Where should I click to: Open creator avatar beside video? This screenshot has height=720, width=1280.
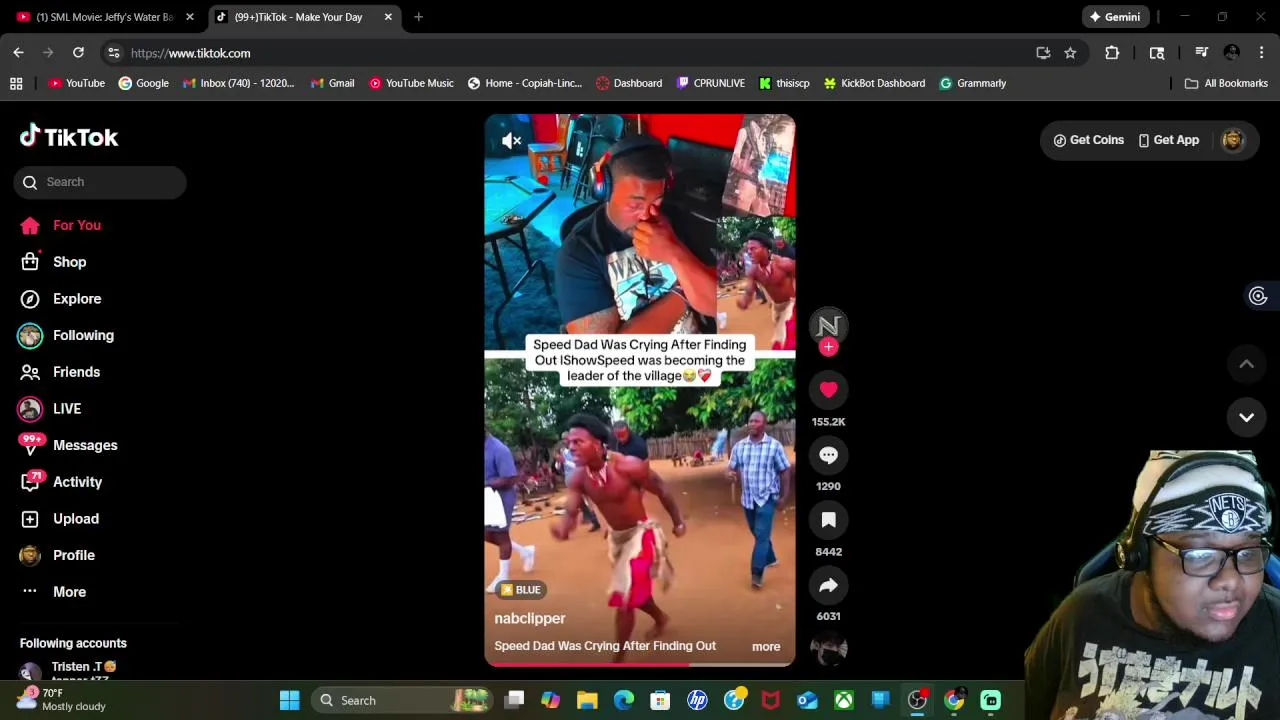[828, 325]
